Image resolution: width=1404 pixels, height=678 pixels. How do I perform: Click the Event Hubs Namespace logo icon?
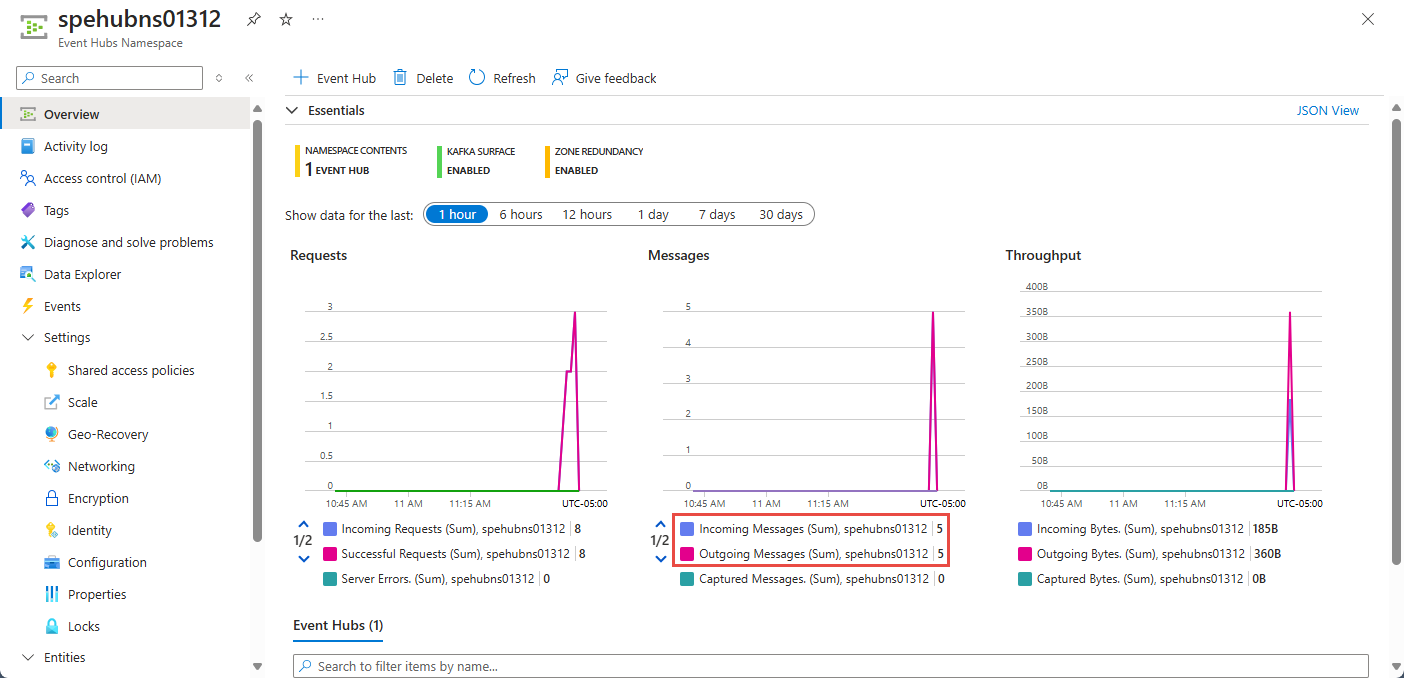tap(34, 27)
